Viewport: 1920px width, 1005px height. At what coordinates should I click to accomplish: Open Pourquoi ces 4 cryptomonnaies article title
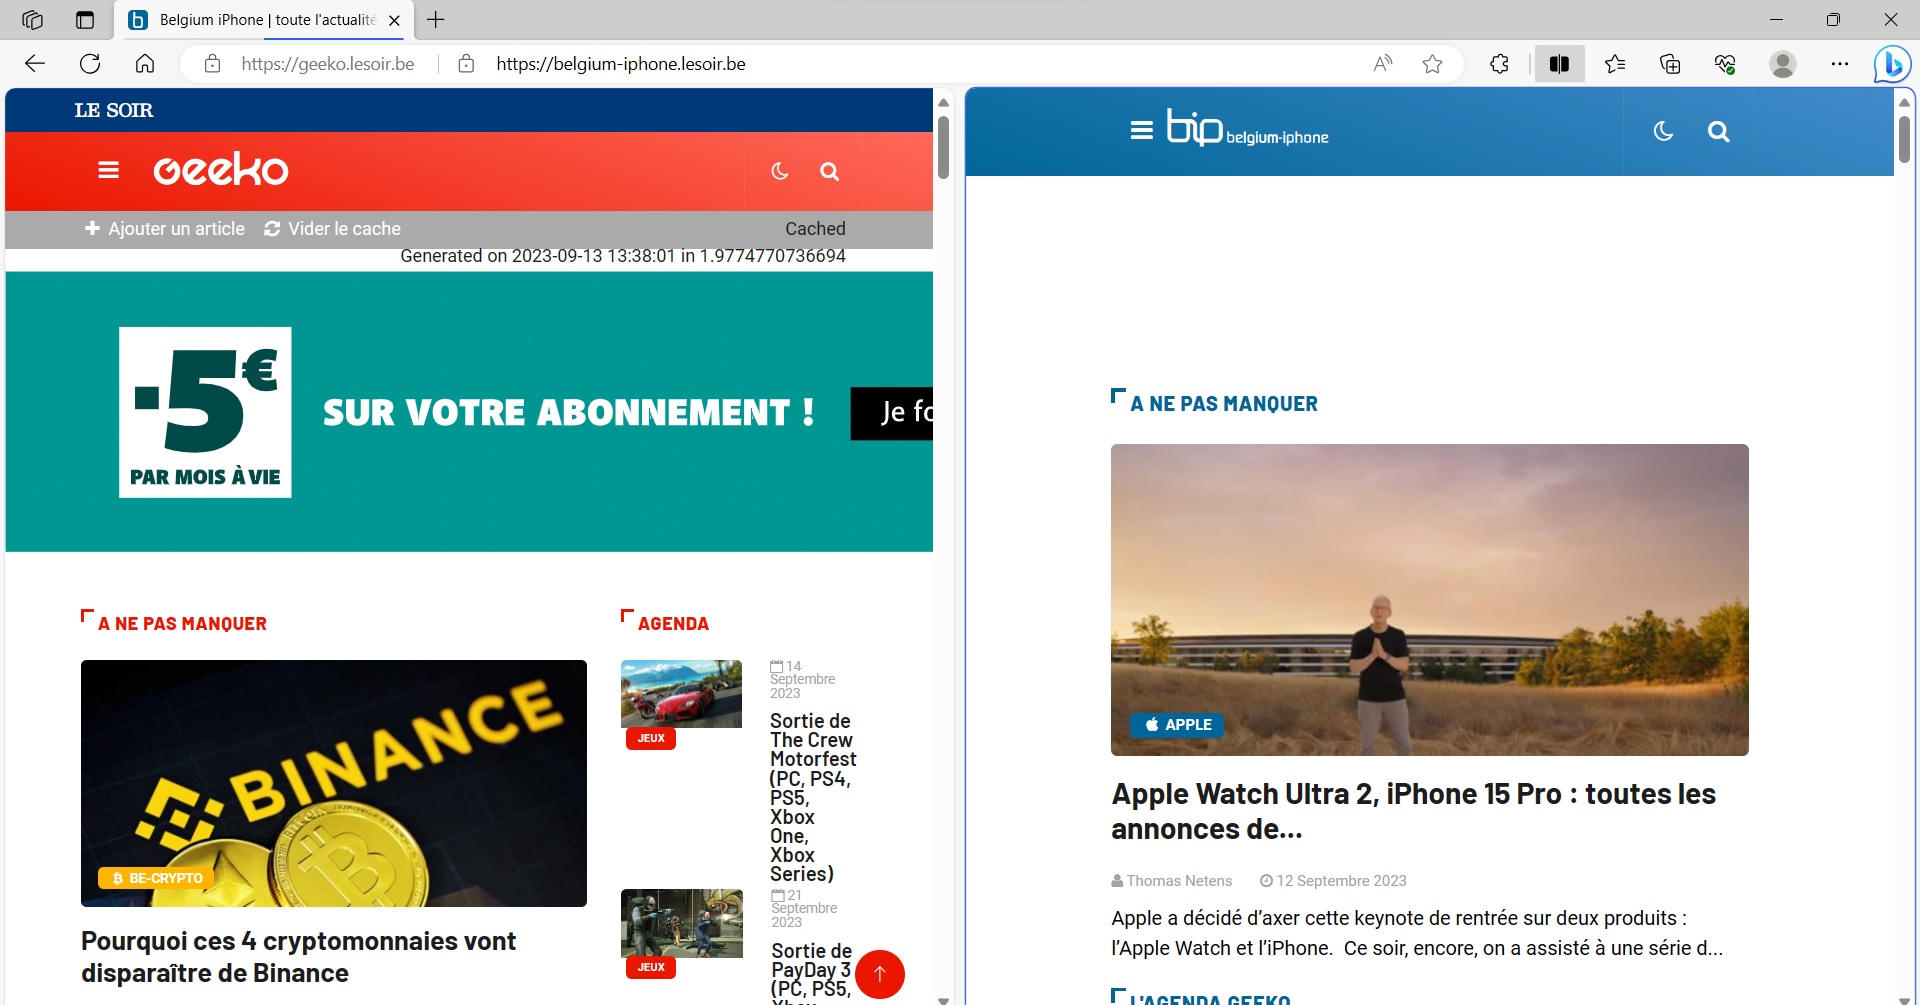(x=298, y=957)
